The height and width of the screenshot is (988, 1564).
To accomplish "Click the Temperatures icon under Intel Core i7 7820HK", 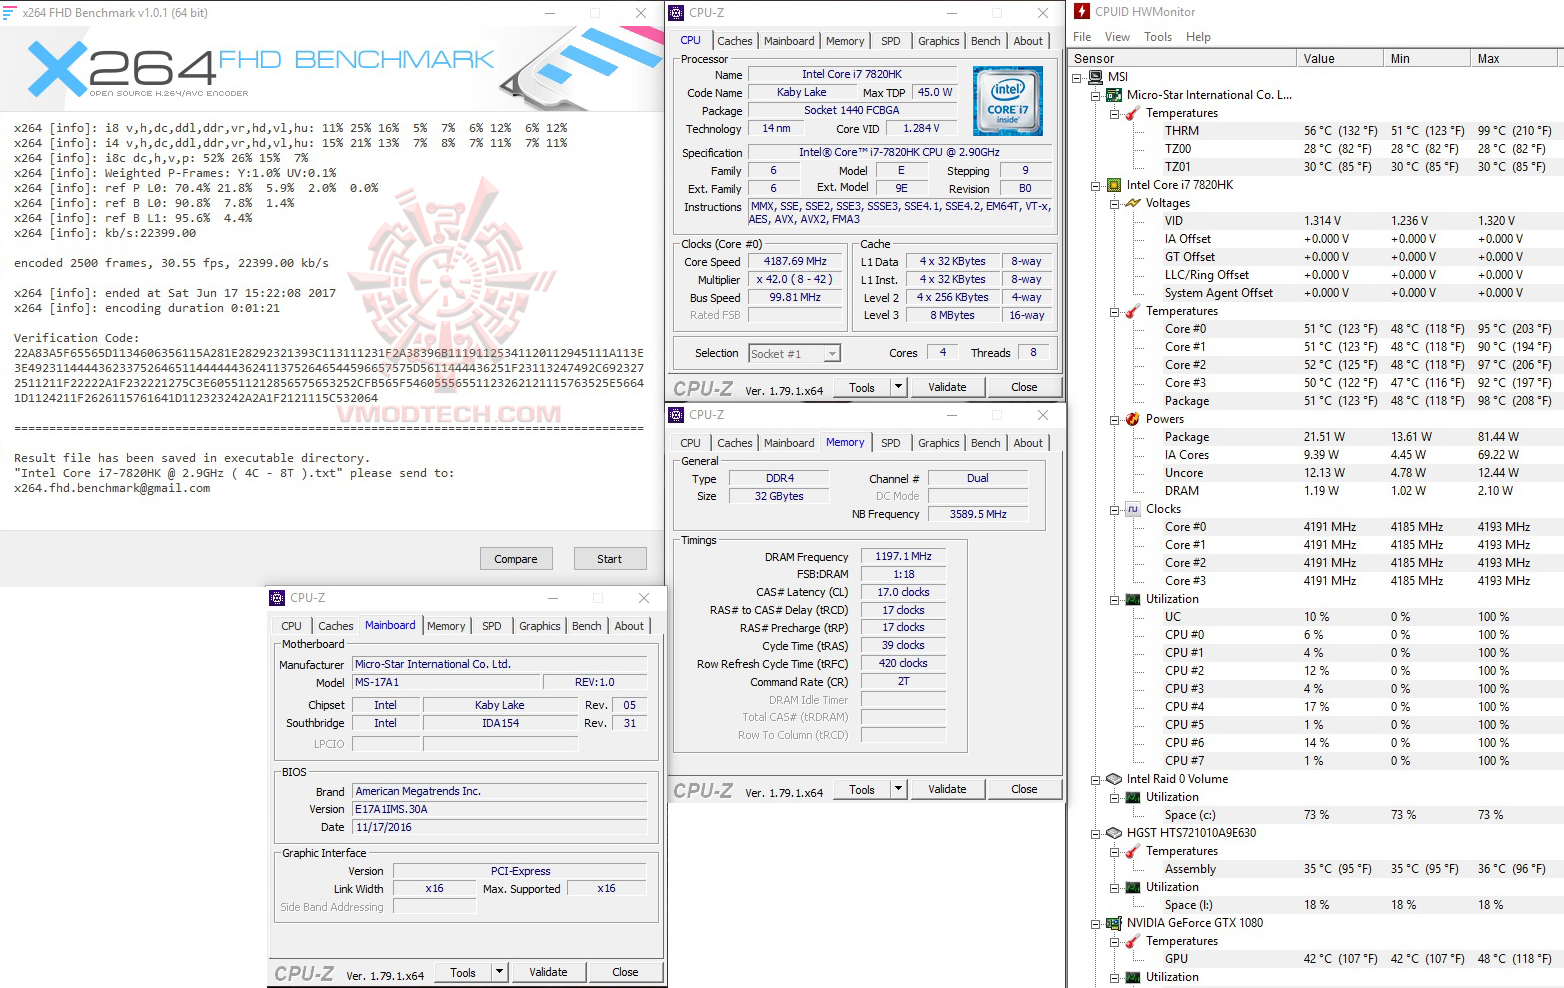I will (1132, 310).
